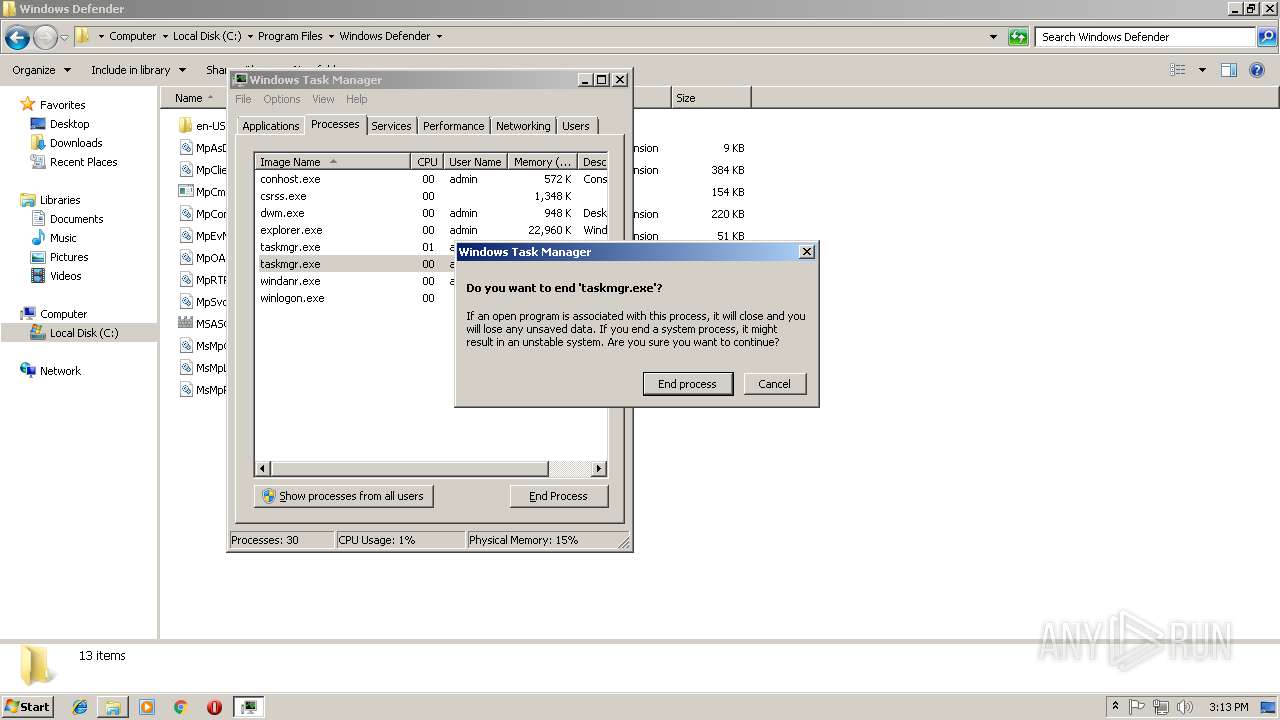Image resolution: width=1280 pixels, height=720 pixels.
Task: Open Task Manager File menu
Action: coord(243,99)
